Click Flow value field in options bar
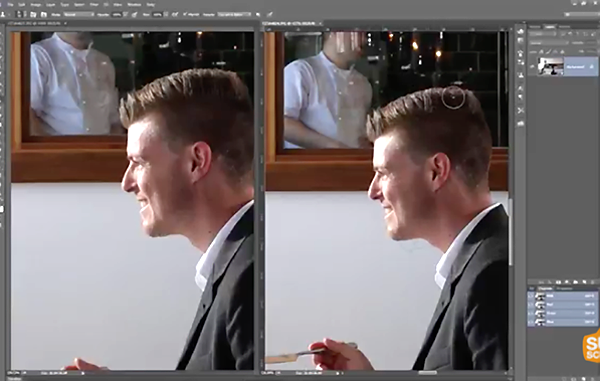 (x=157, y=14)
